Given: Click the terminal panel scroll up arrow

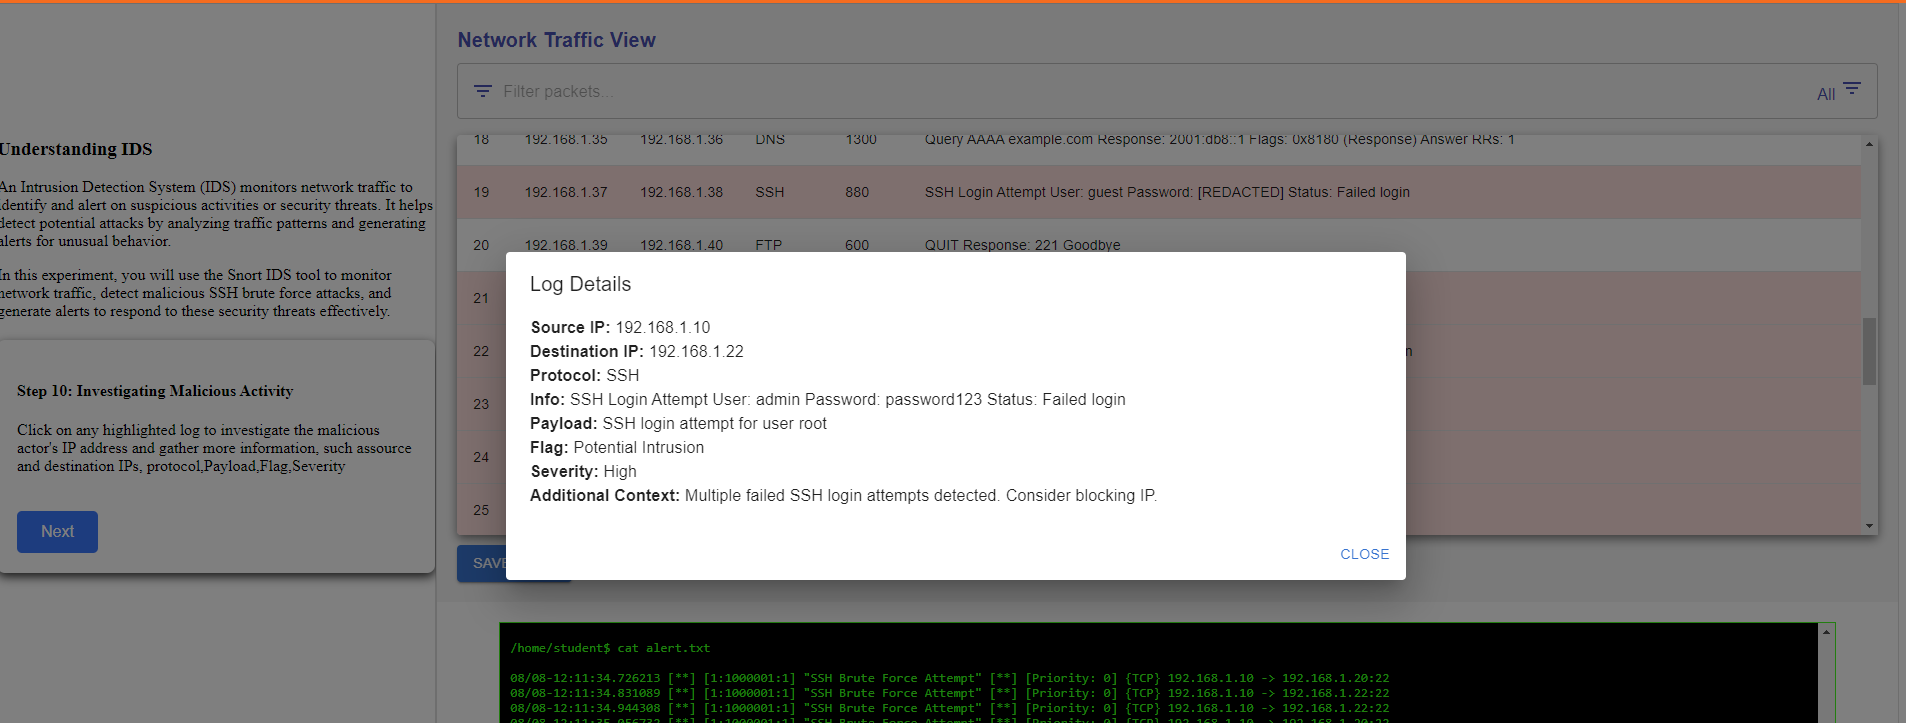Looking at the screenshot, I should [x=1826, y=632].
